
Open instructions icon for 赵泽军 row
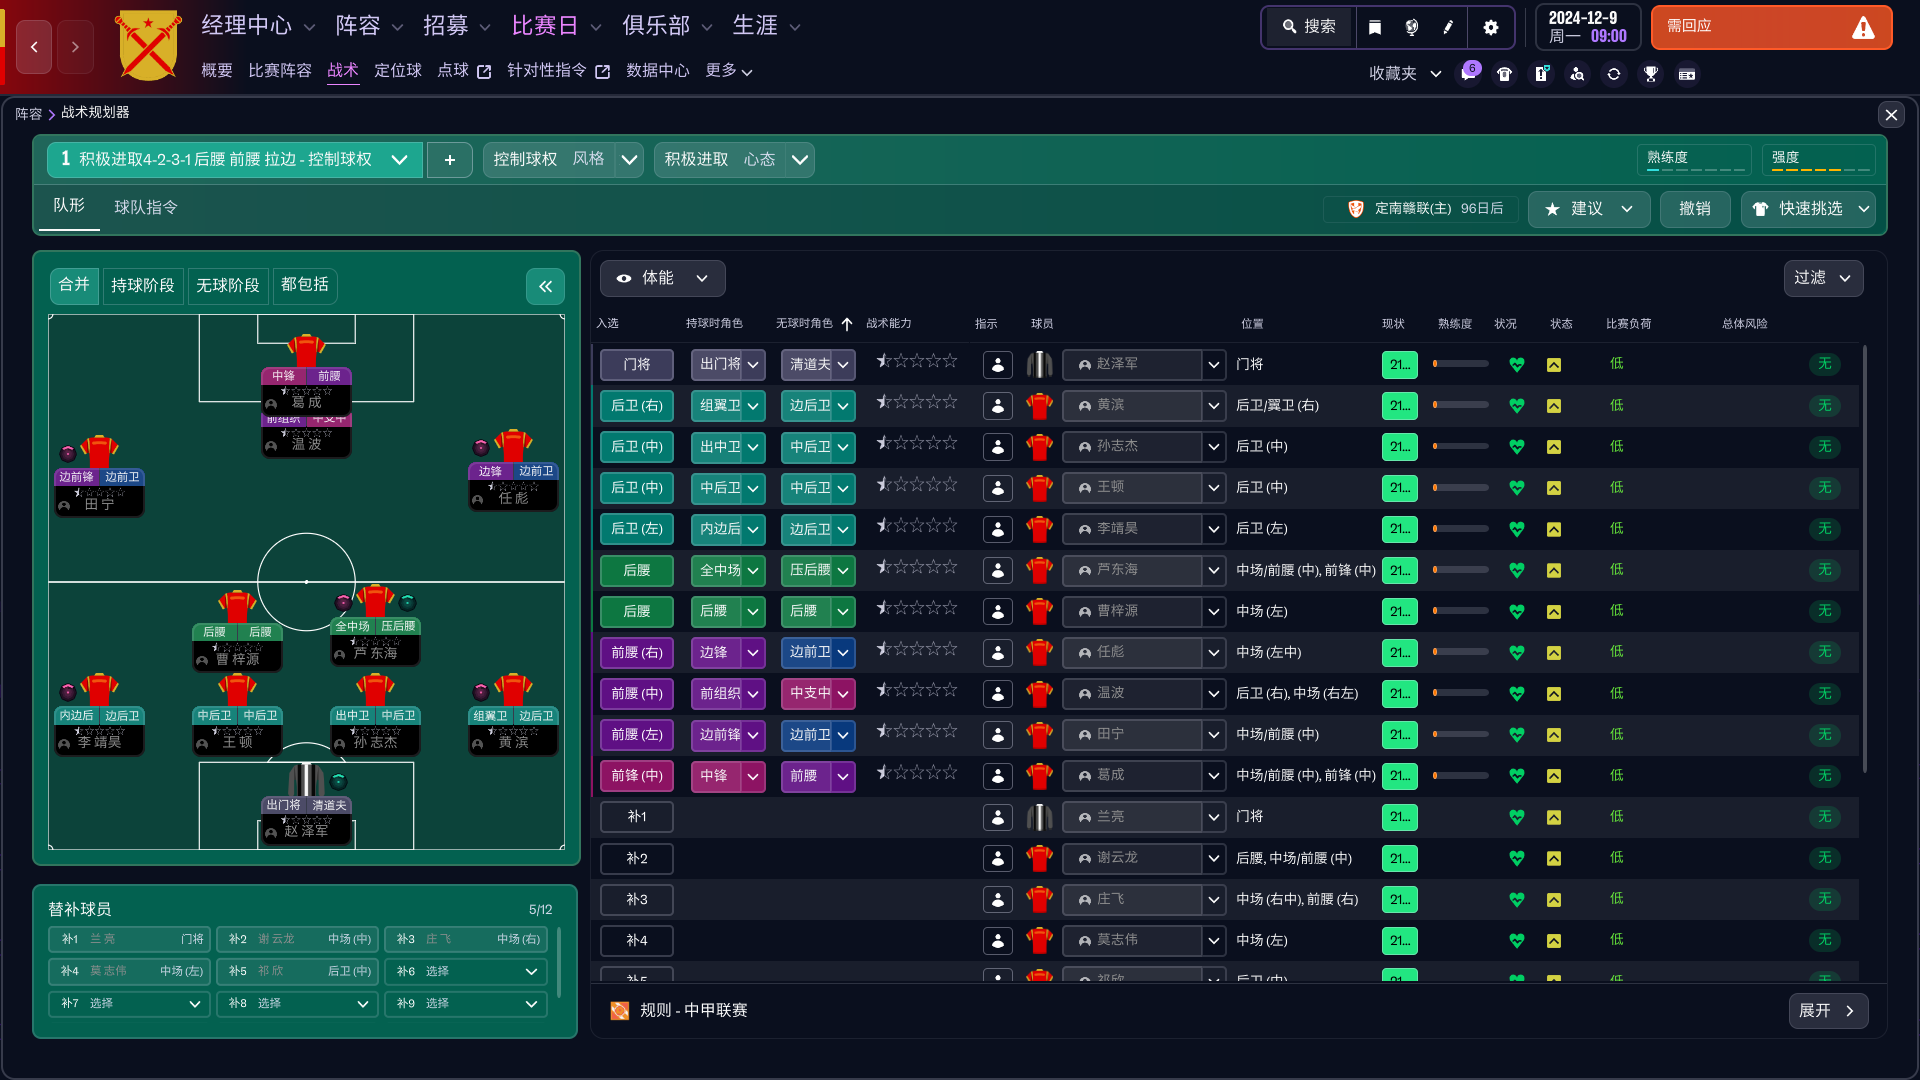coord(997,365)
